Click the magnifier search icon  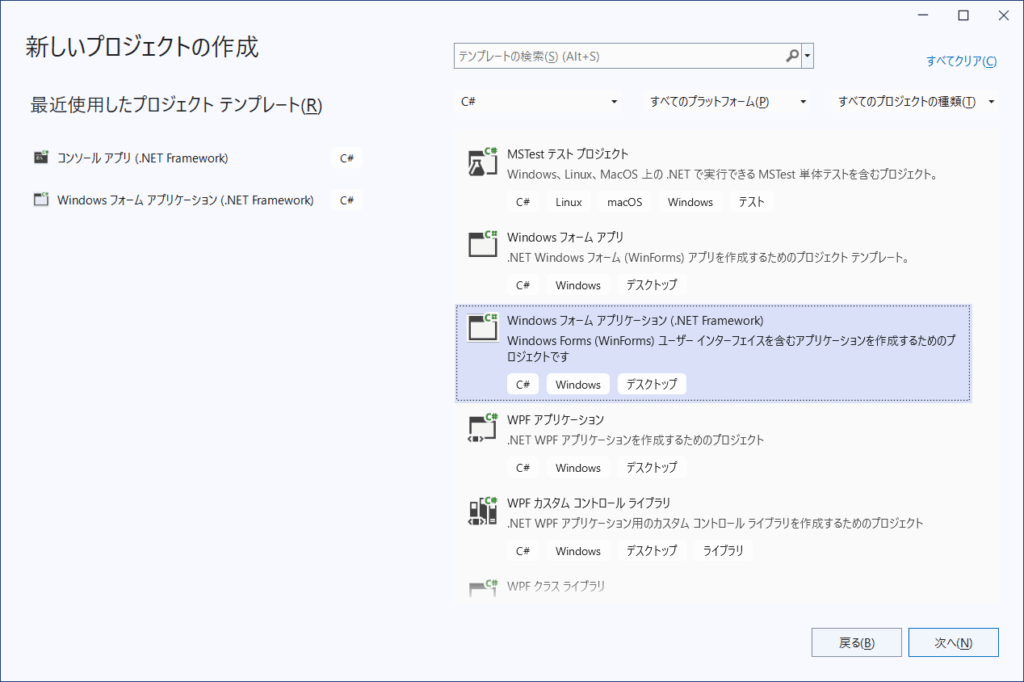pyautogui.click(x=792, y=56)
